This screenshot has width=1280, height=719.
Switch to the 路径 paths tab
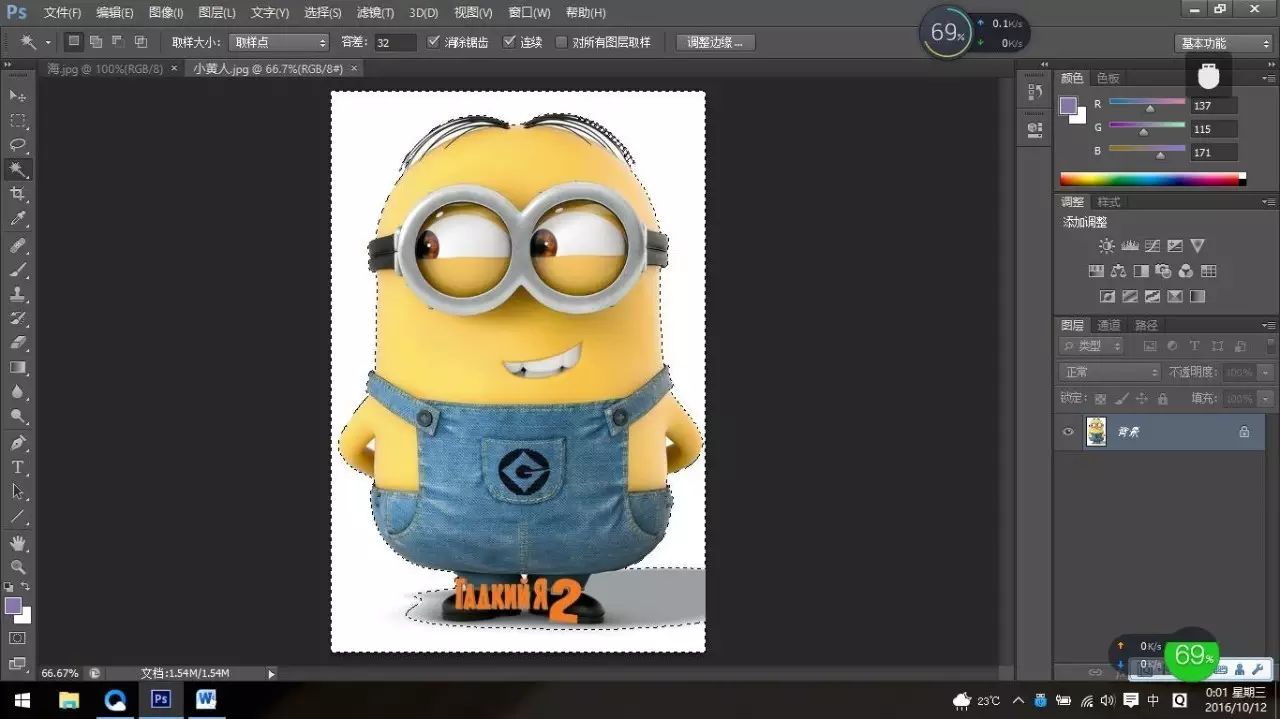(1146, 325)
